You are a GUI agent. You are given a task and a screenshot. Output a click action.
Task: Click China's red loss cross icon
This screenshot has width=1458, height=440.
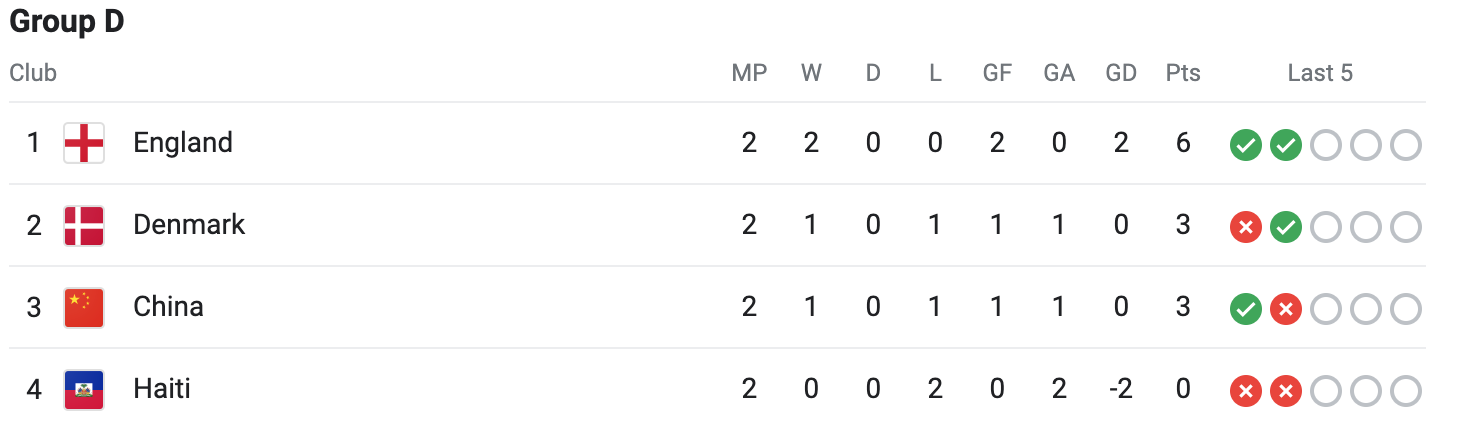tap(1285, 309)
